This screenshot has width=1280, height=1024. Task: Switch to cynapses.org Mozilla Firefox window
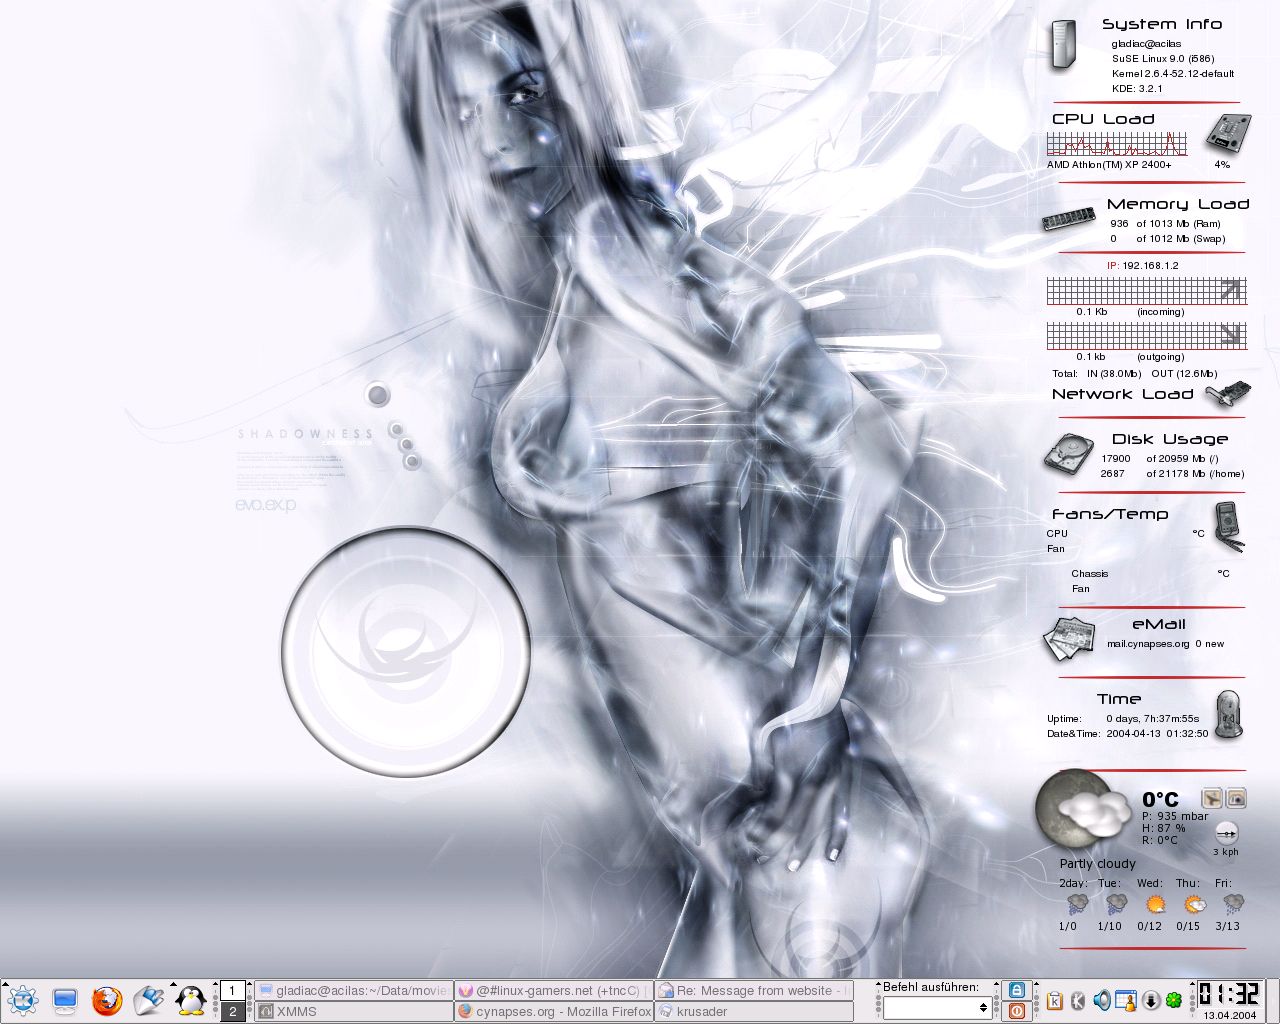click(x=554, y=1011)
